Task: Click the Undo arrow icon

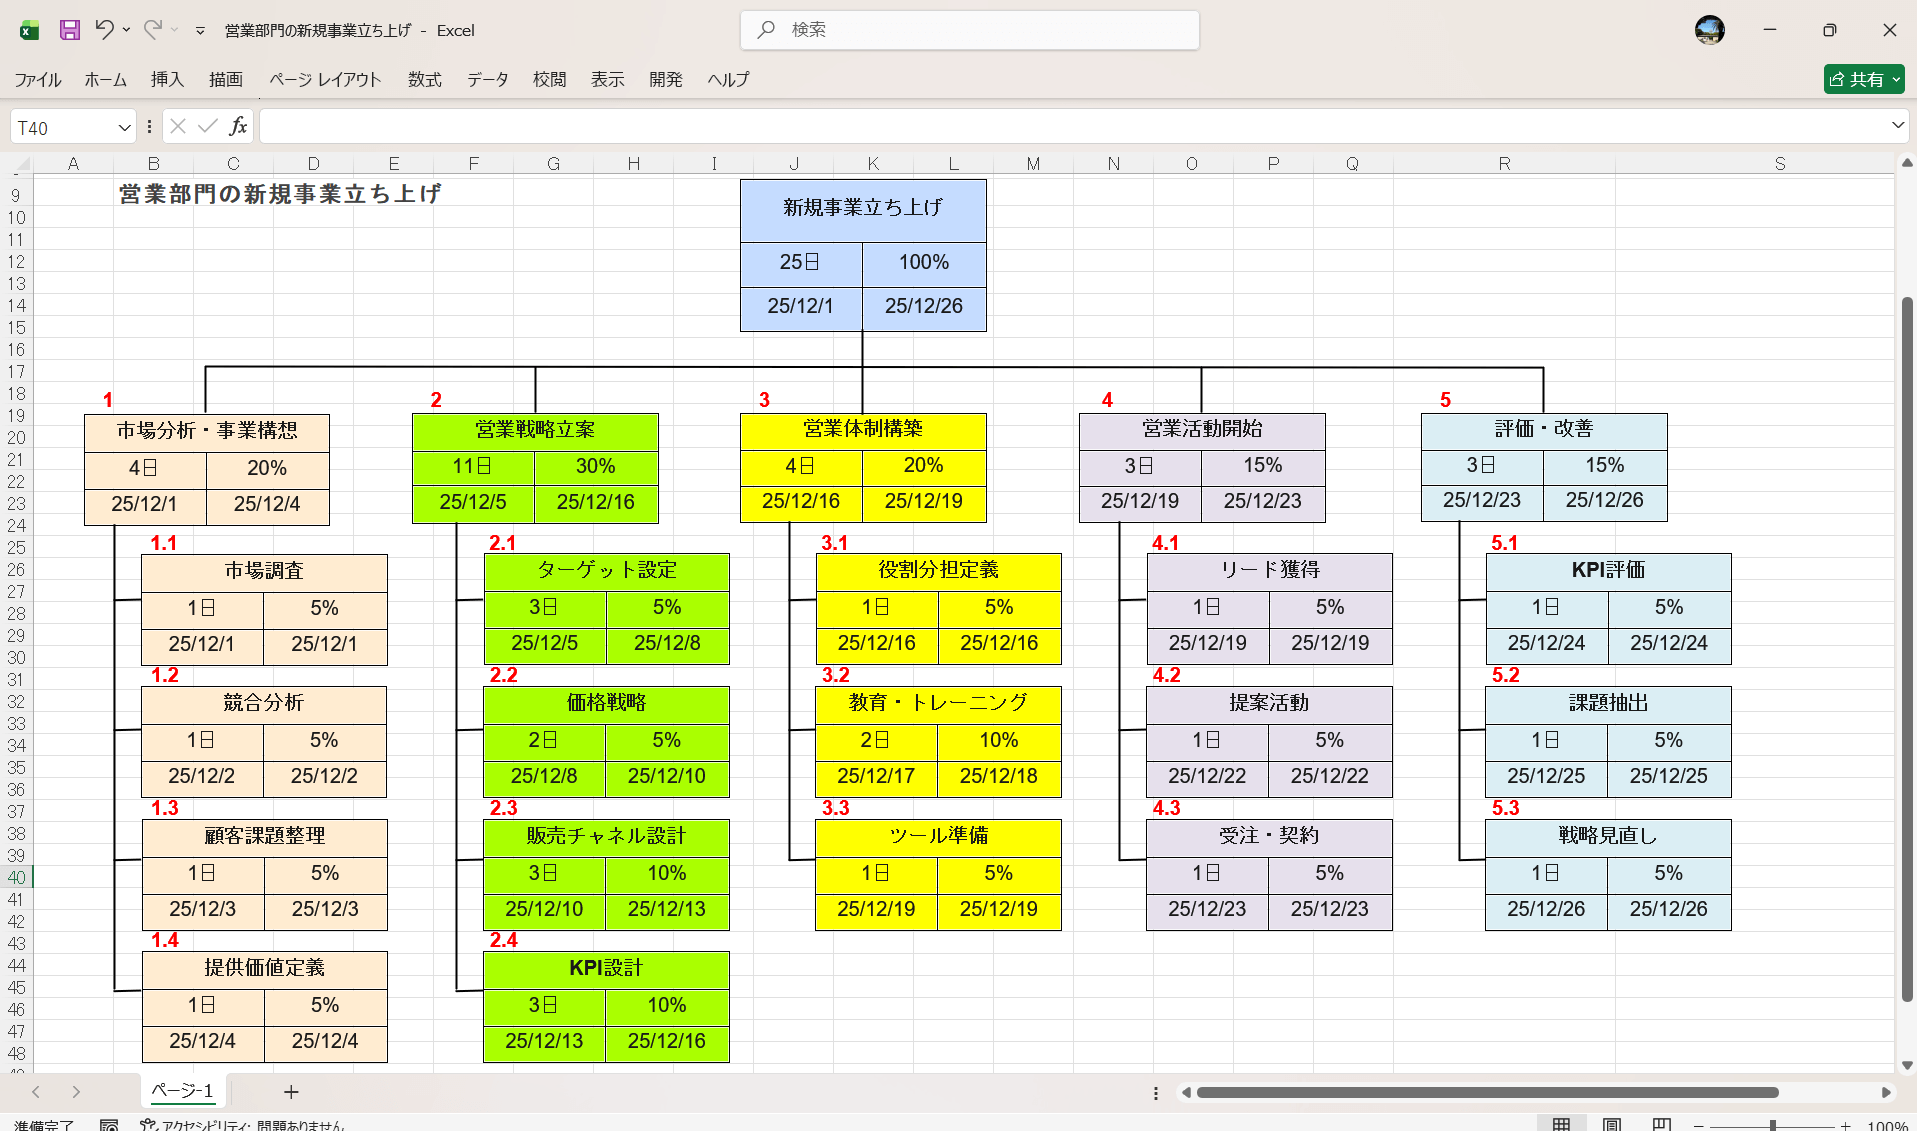Action: click(x=104, y=30)
